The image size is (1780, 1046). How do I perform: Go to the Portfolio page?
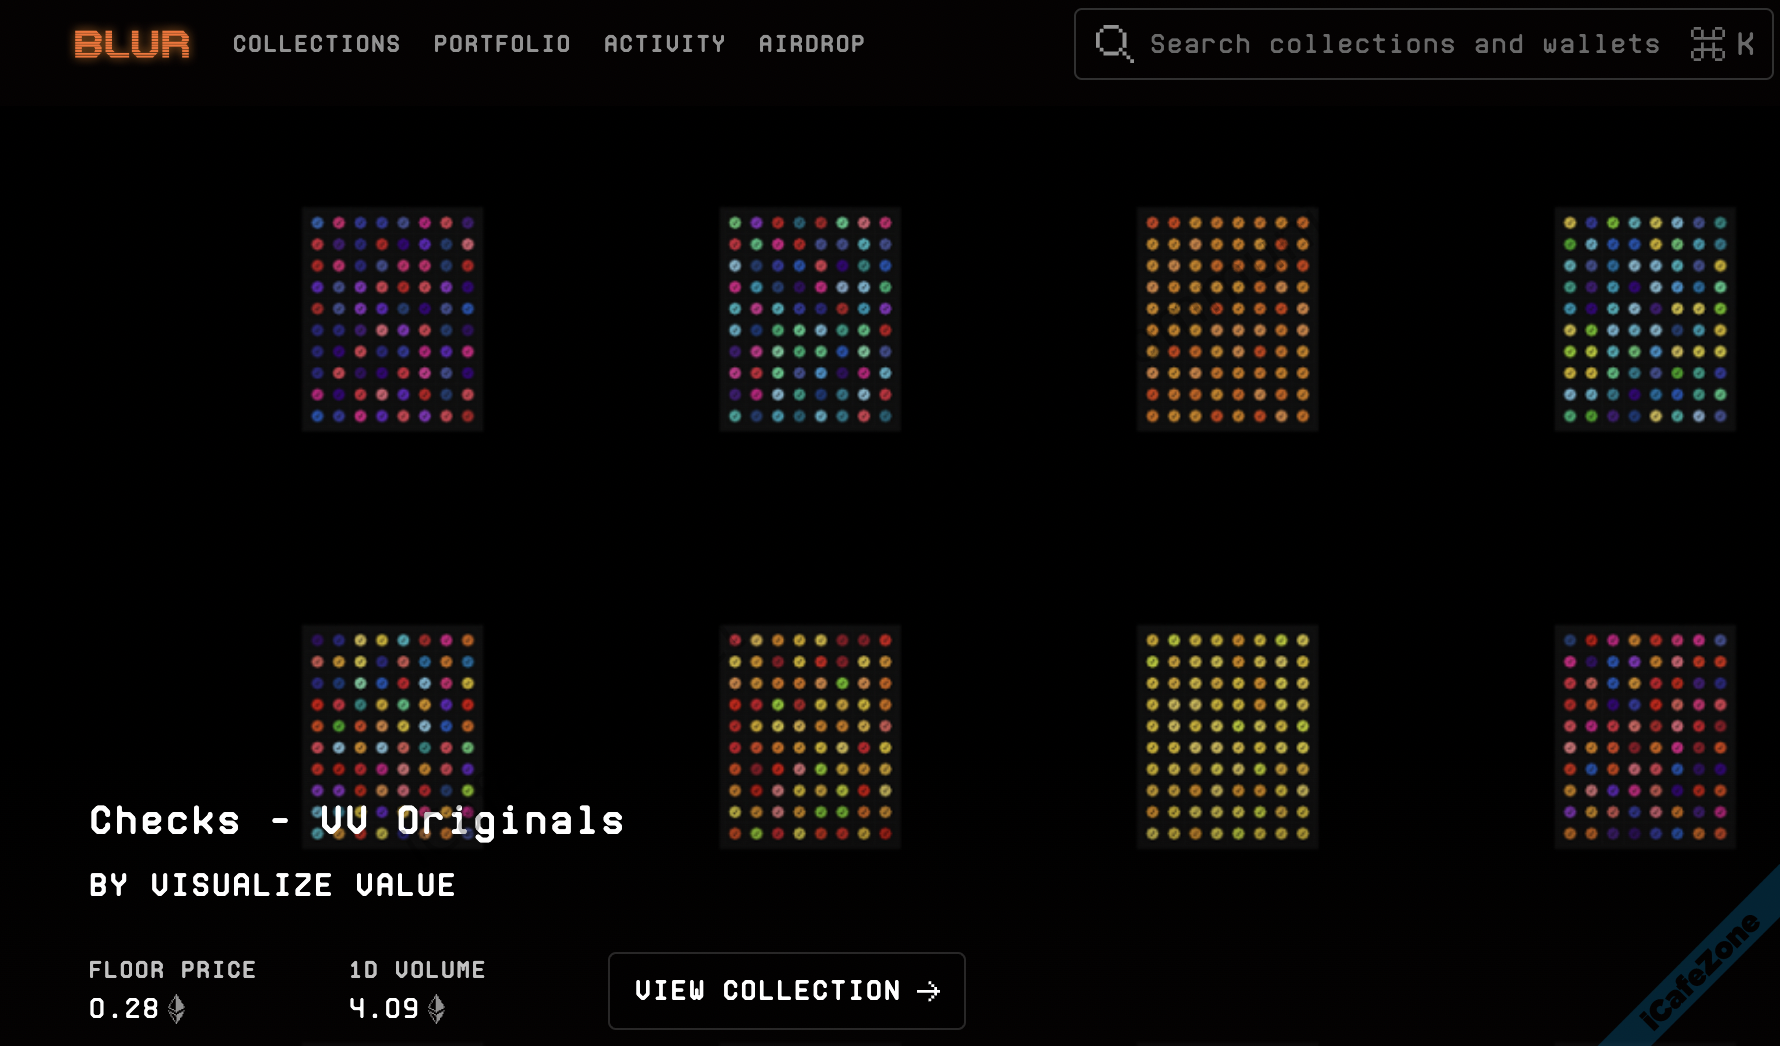(502, 44)
